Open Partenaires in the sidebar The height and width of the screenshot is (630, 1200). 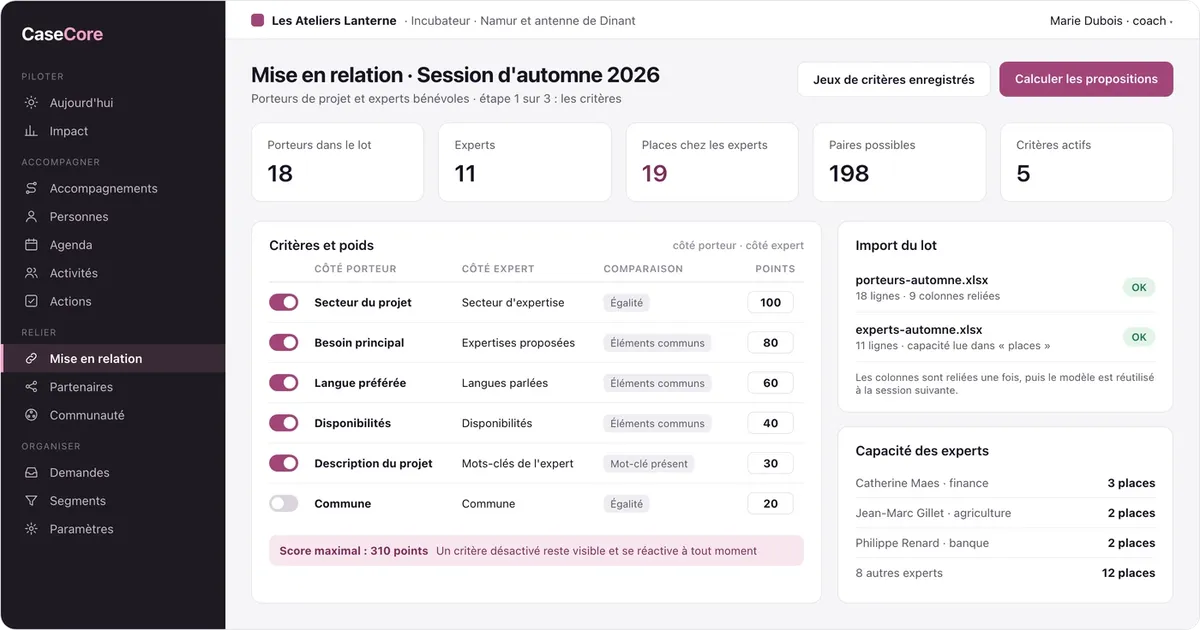[113, 387]
